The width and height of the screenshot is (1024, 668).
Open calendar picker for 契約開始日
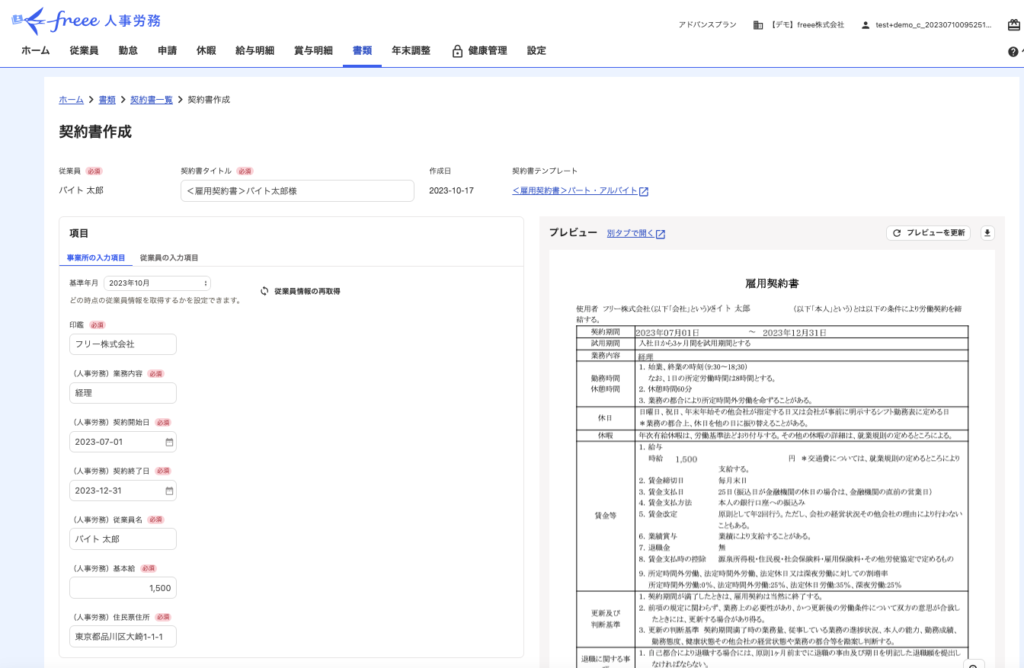169,441
